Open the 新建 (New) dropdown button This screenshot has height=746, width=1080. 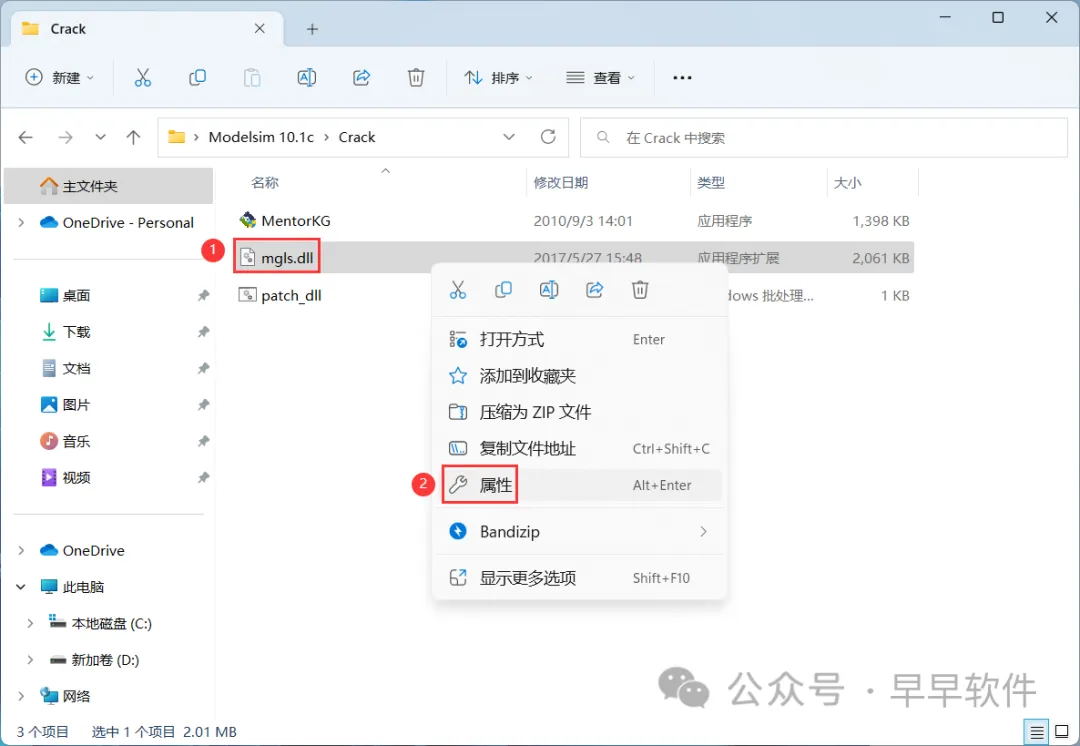pyautogui.click(x=60, y=78)
